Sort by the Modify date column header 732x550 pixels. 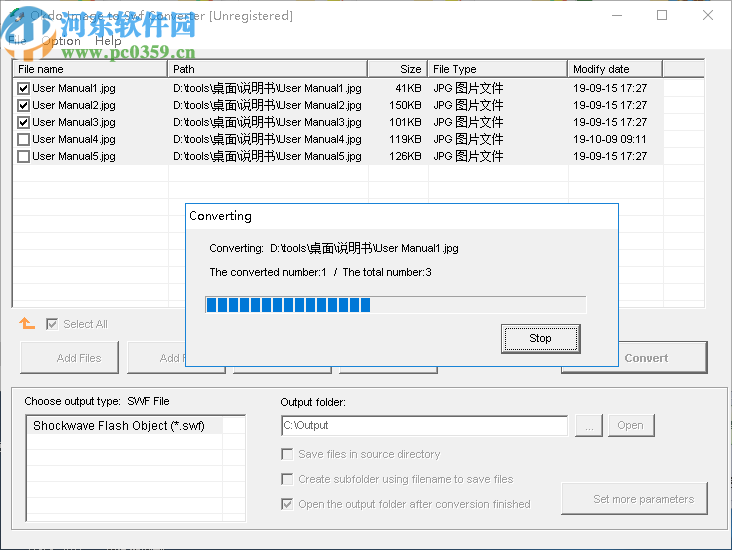click(x=615, y=69)
